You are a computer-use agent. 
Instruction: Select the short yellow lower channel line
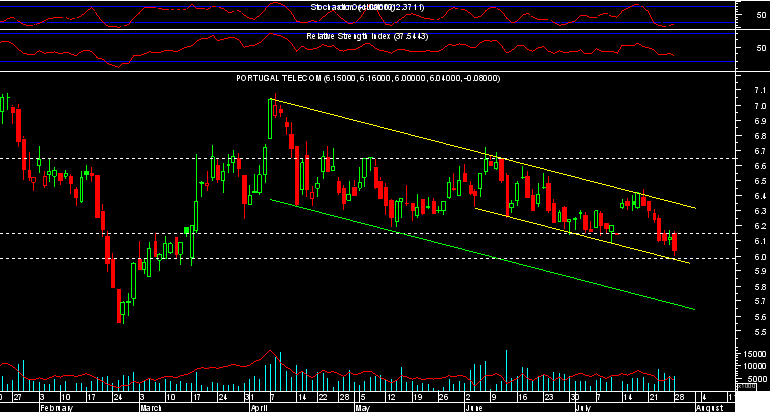pyautogui.click(x=582, y=236)
